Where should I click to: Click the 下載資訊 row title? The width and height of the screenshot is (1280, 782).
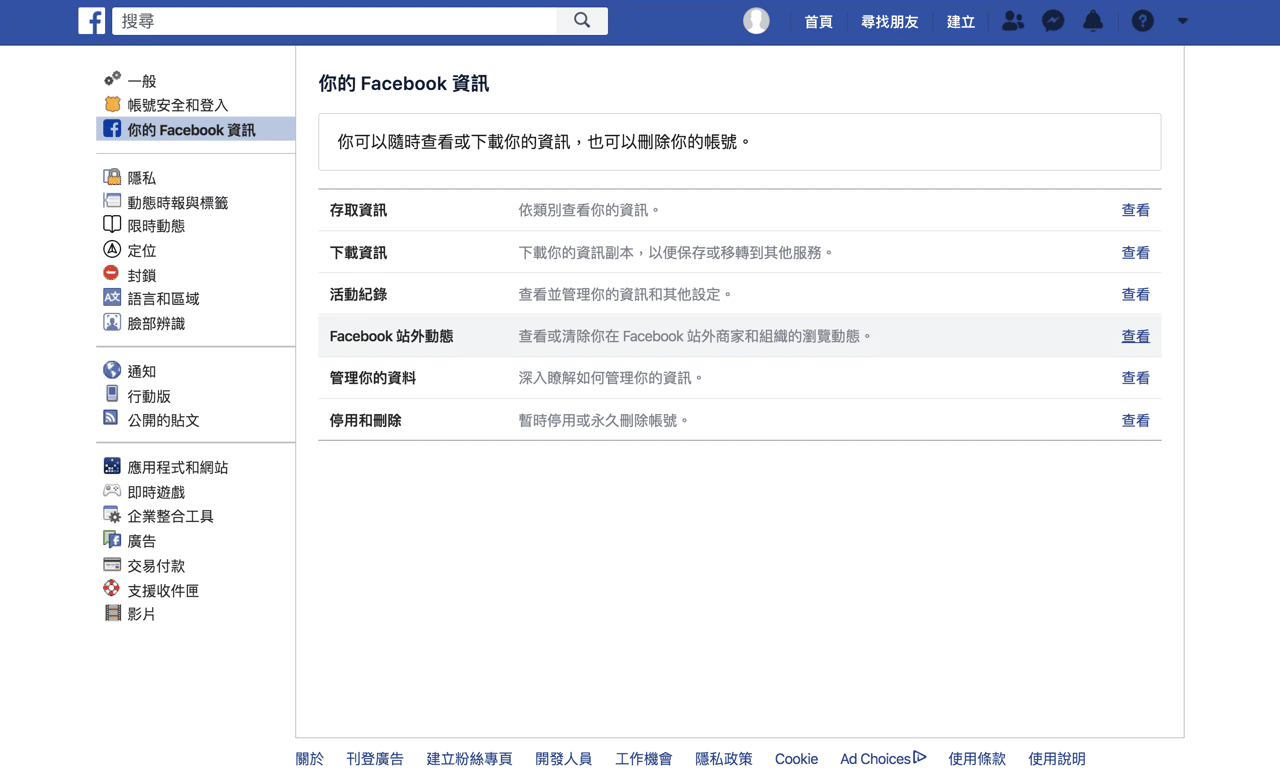[358, 252]
